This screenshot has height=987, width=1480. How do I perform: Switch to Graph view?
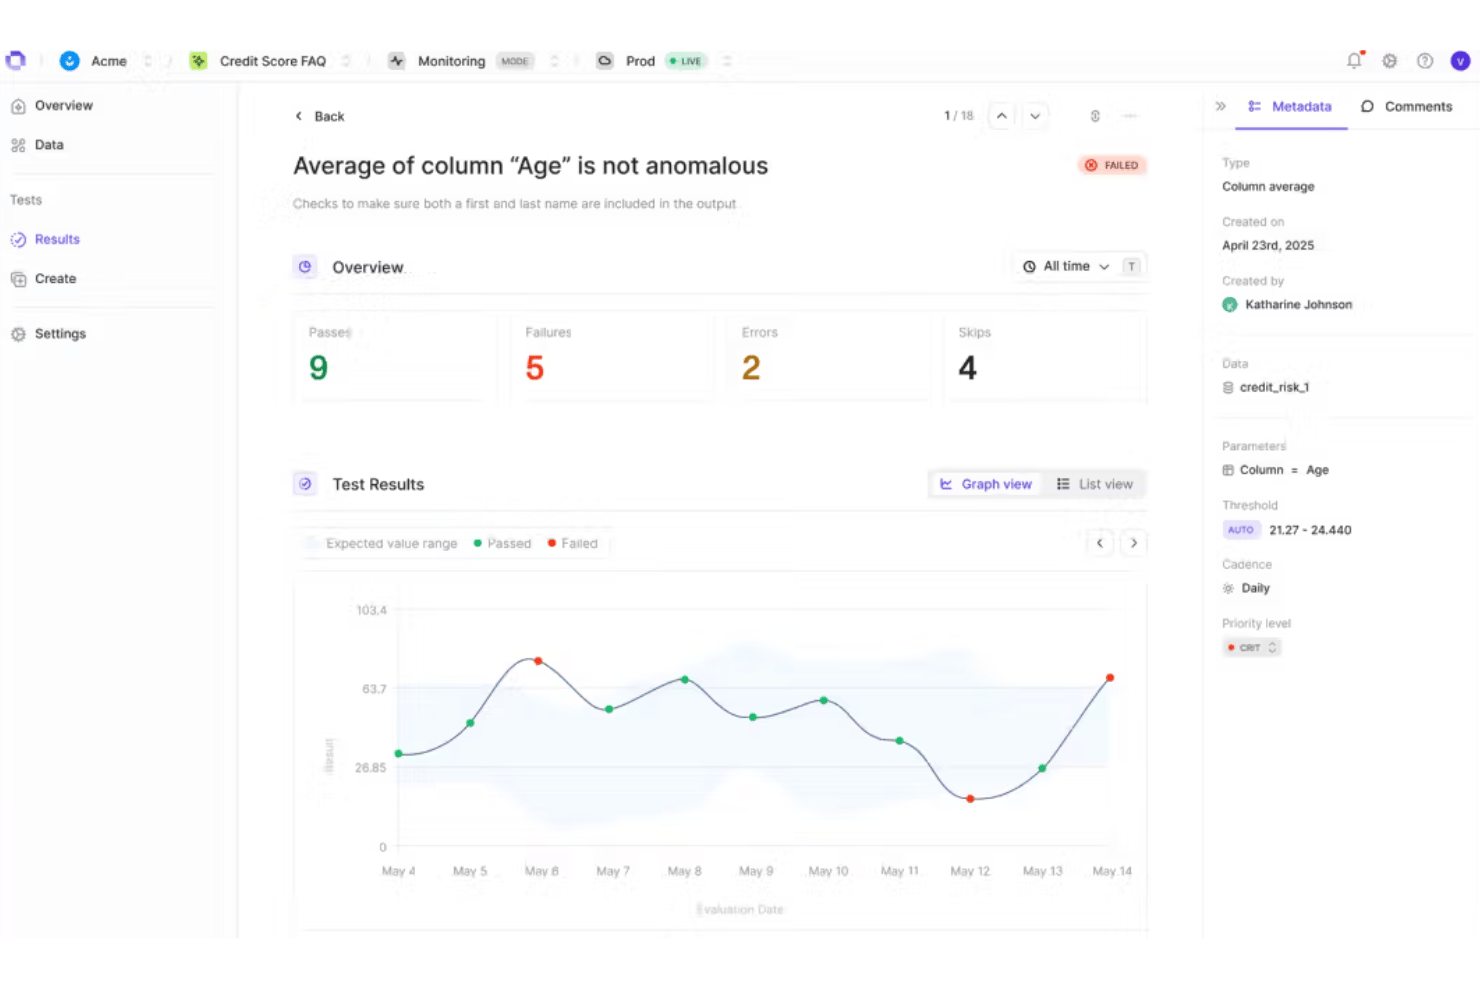point(986,484)
